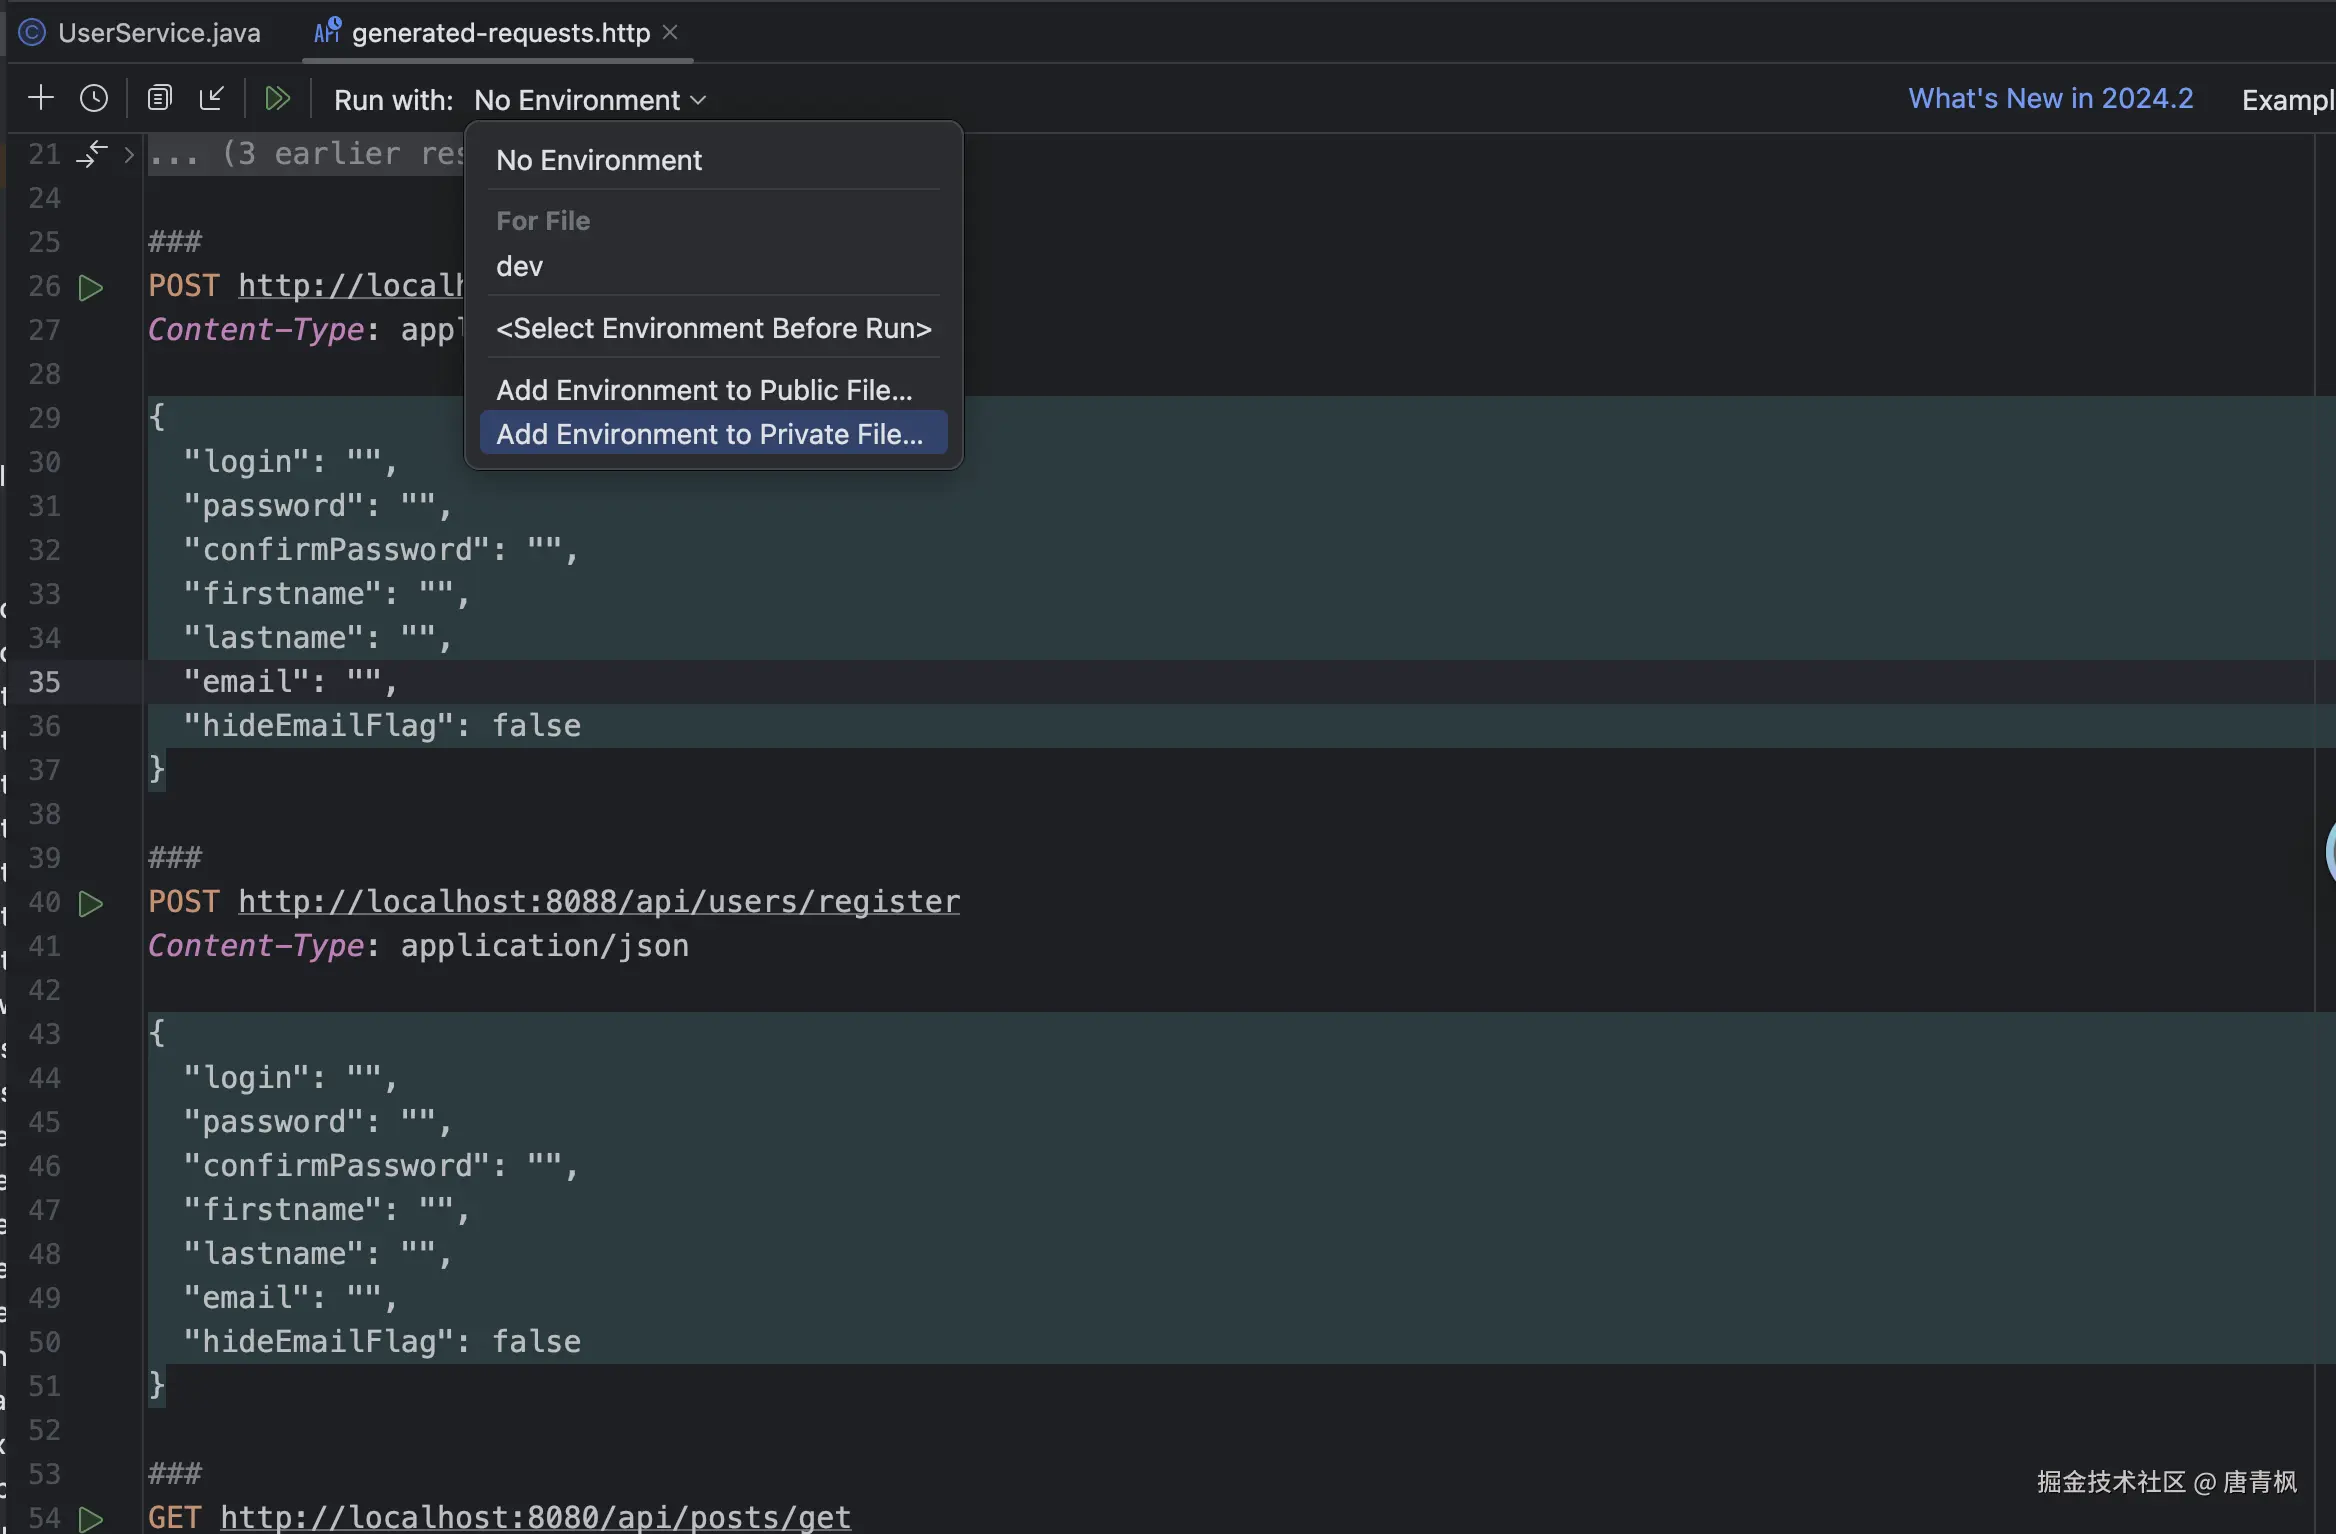The image size is (2336, 1534).
Task: Expand the folded earlier responses chevron
Action: pyautogui.click(x=129, y=155)
